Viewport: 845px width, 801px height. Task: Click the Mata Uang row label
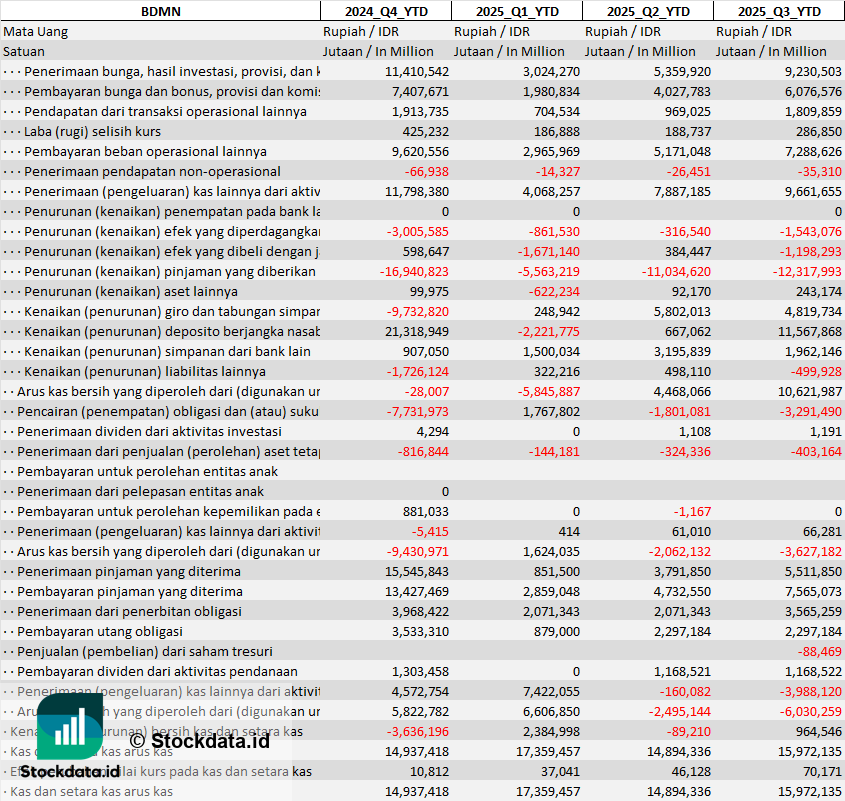pos(36,31)
